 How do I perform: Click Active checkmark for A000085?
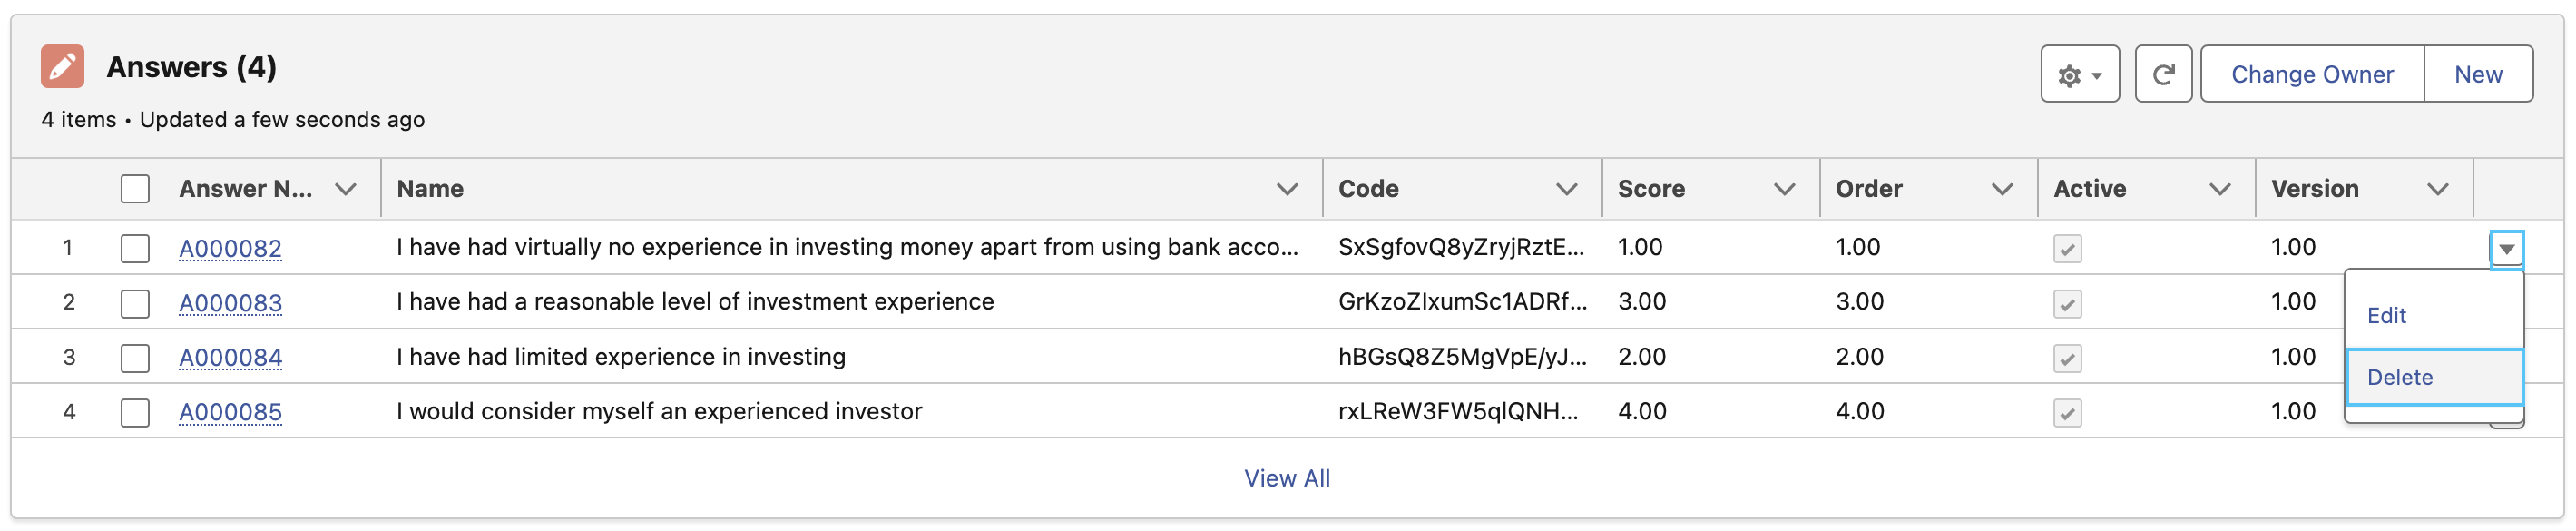coord(2067,413)
